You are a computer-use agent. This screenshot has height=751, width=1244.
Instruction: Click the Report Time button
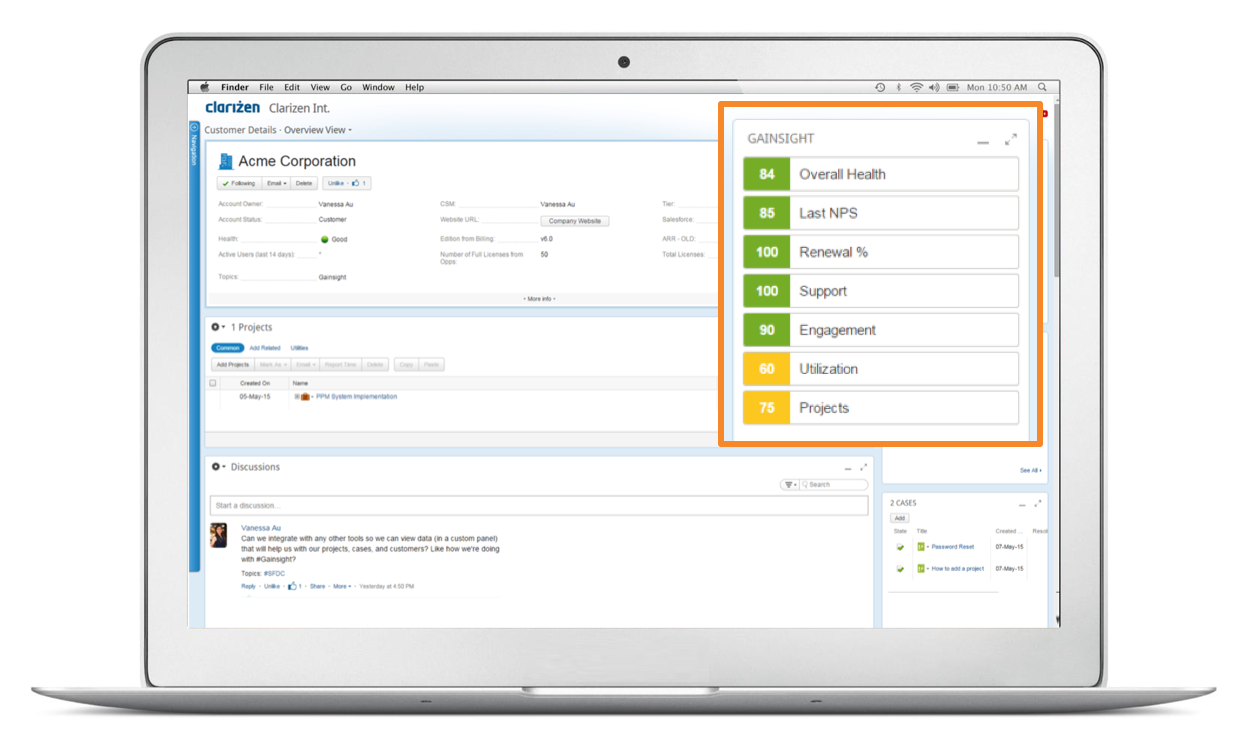click(341, 365)
